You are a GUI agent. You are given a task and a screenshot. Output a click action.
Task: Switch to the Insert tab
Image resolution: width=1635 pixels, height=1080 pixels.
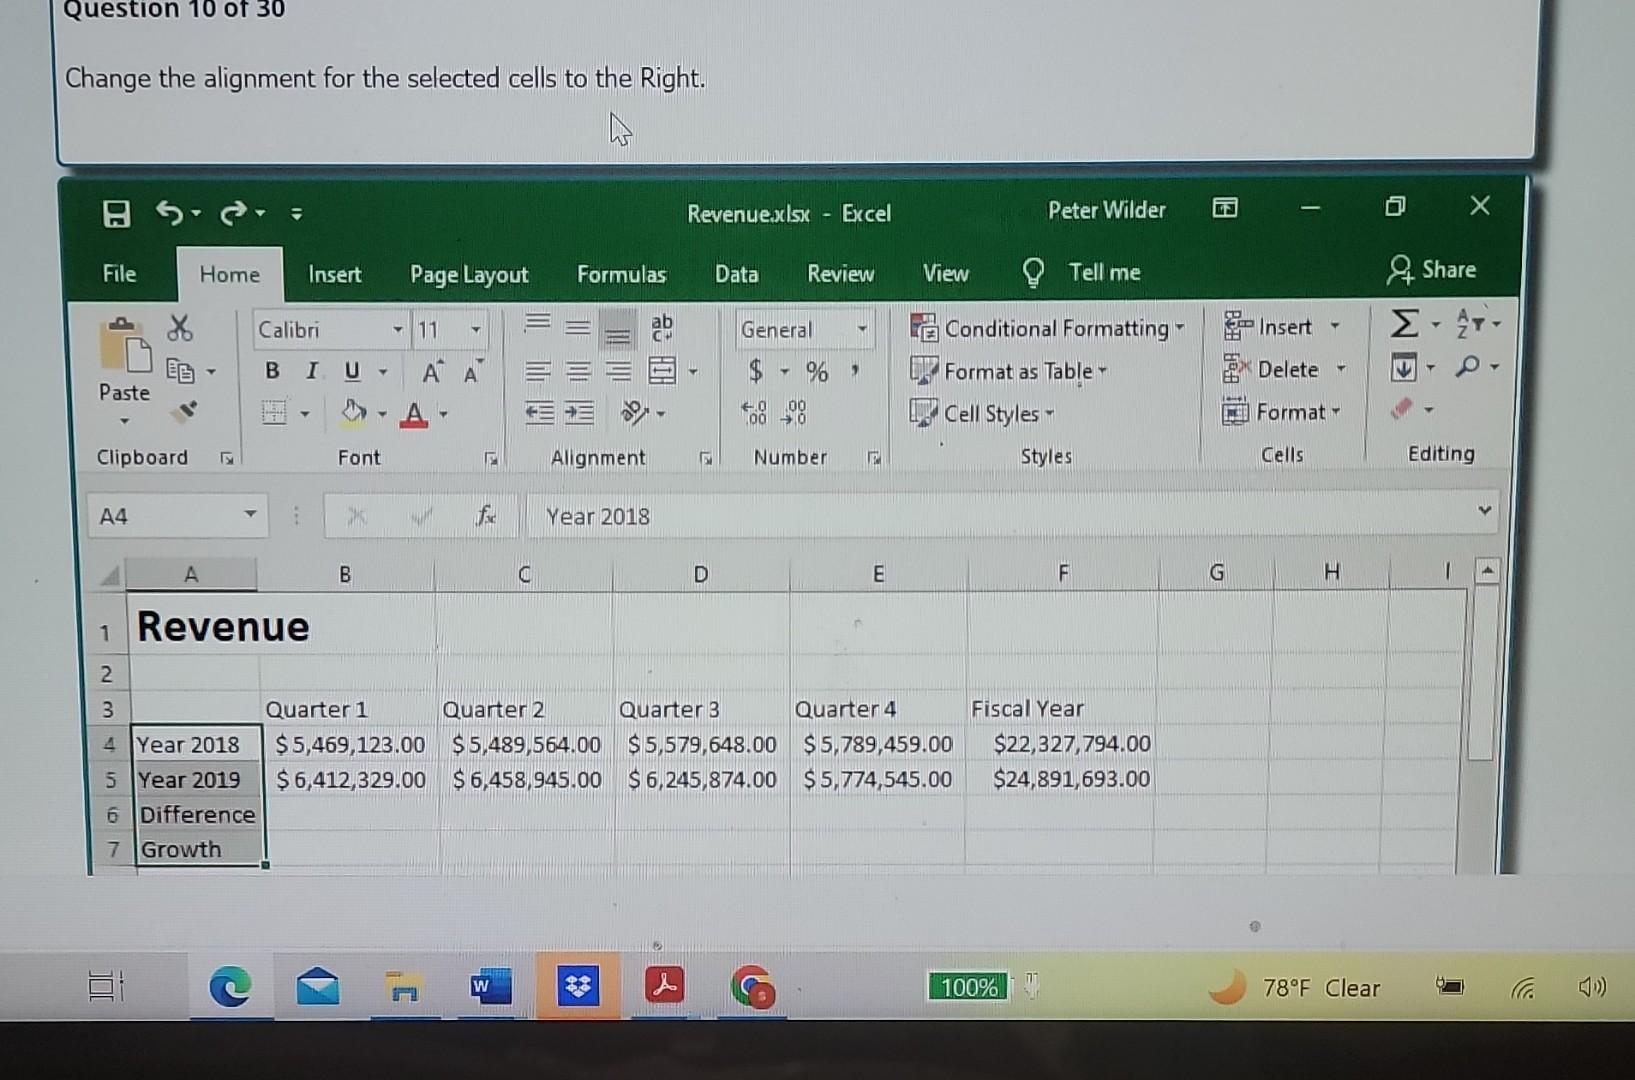[x=335, y=274]
